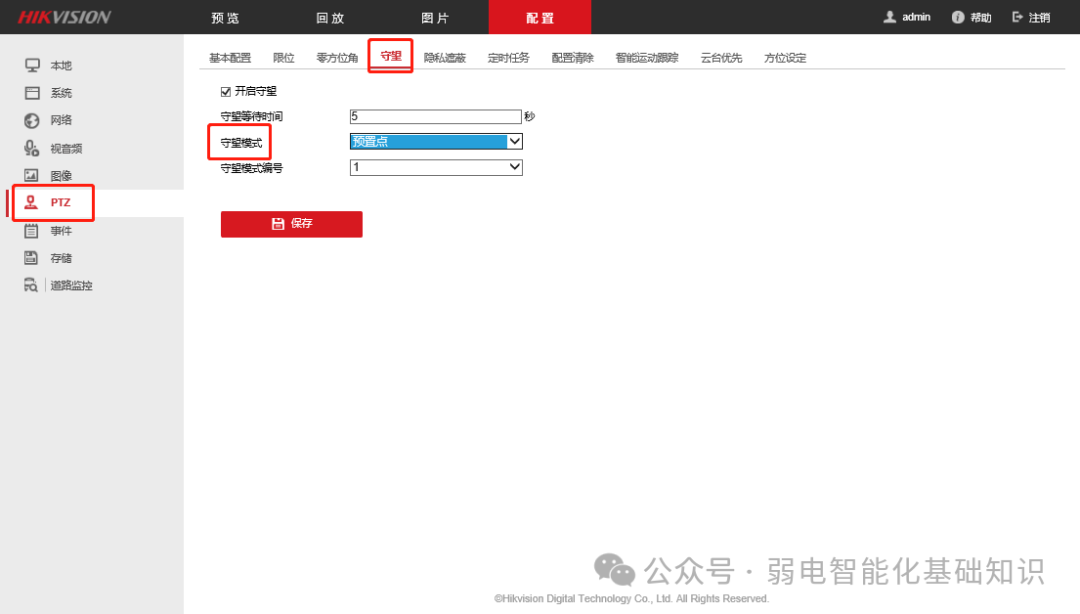Click the 视音频 microphone icon in sidebar

point(32,148)
